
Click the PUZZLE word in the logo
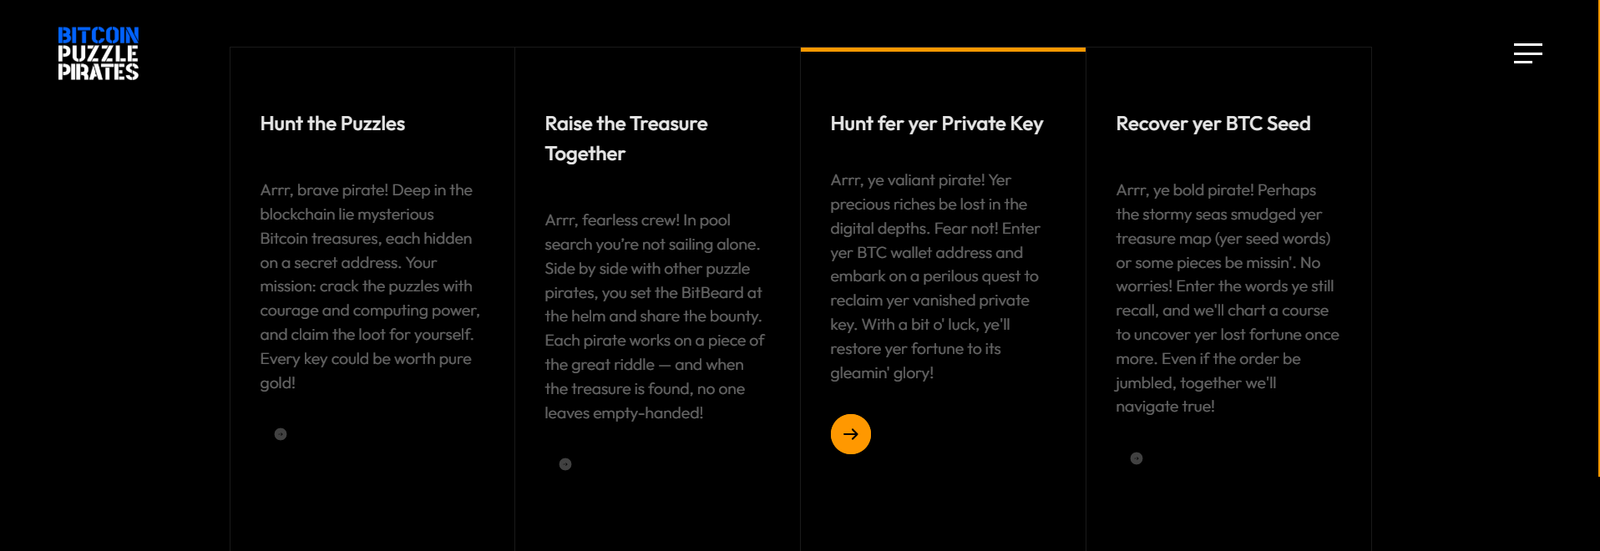[98, 54]
